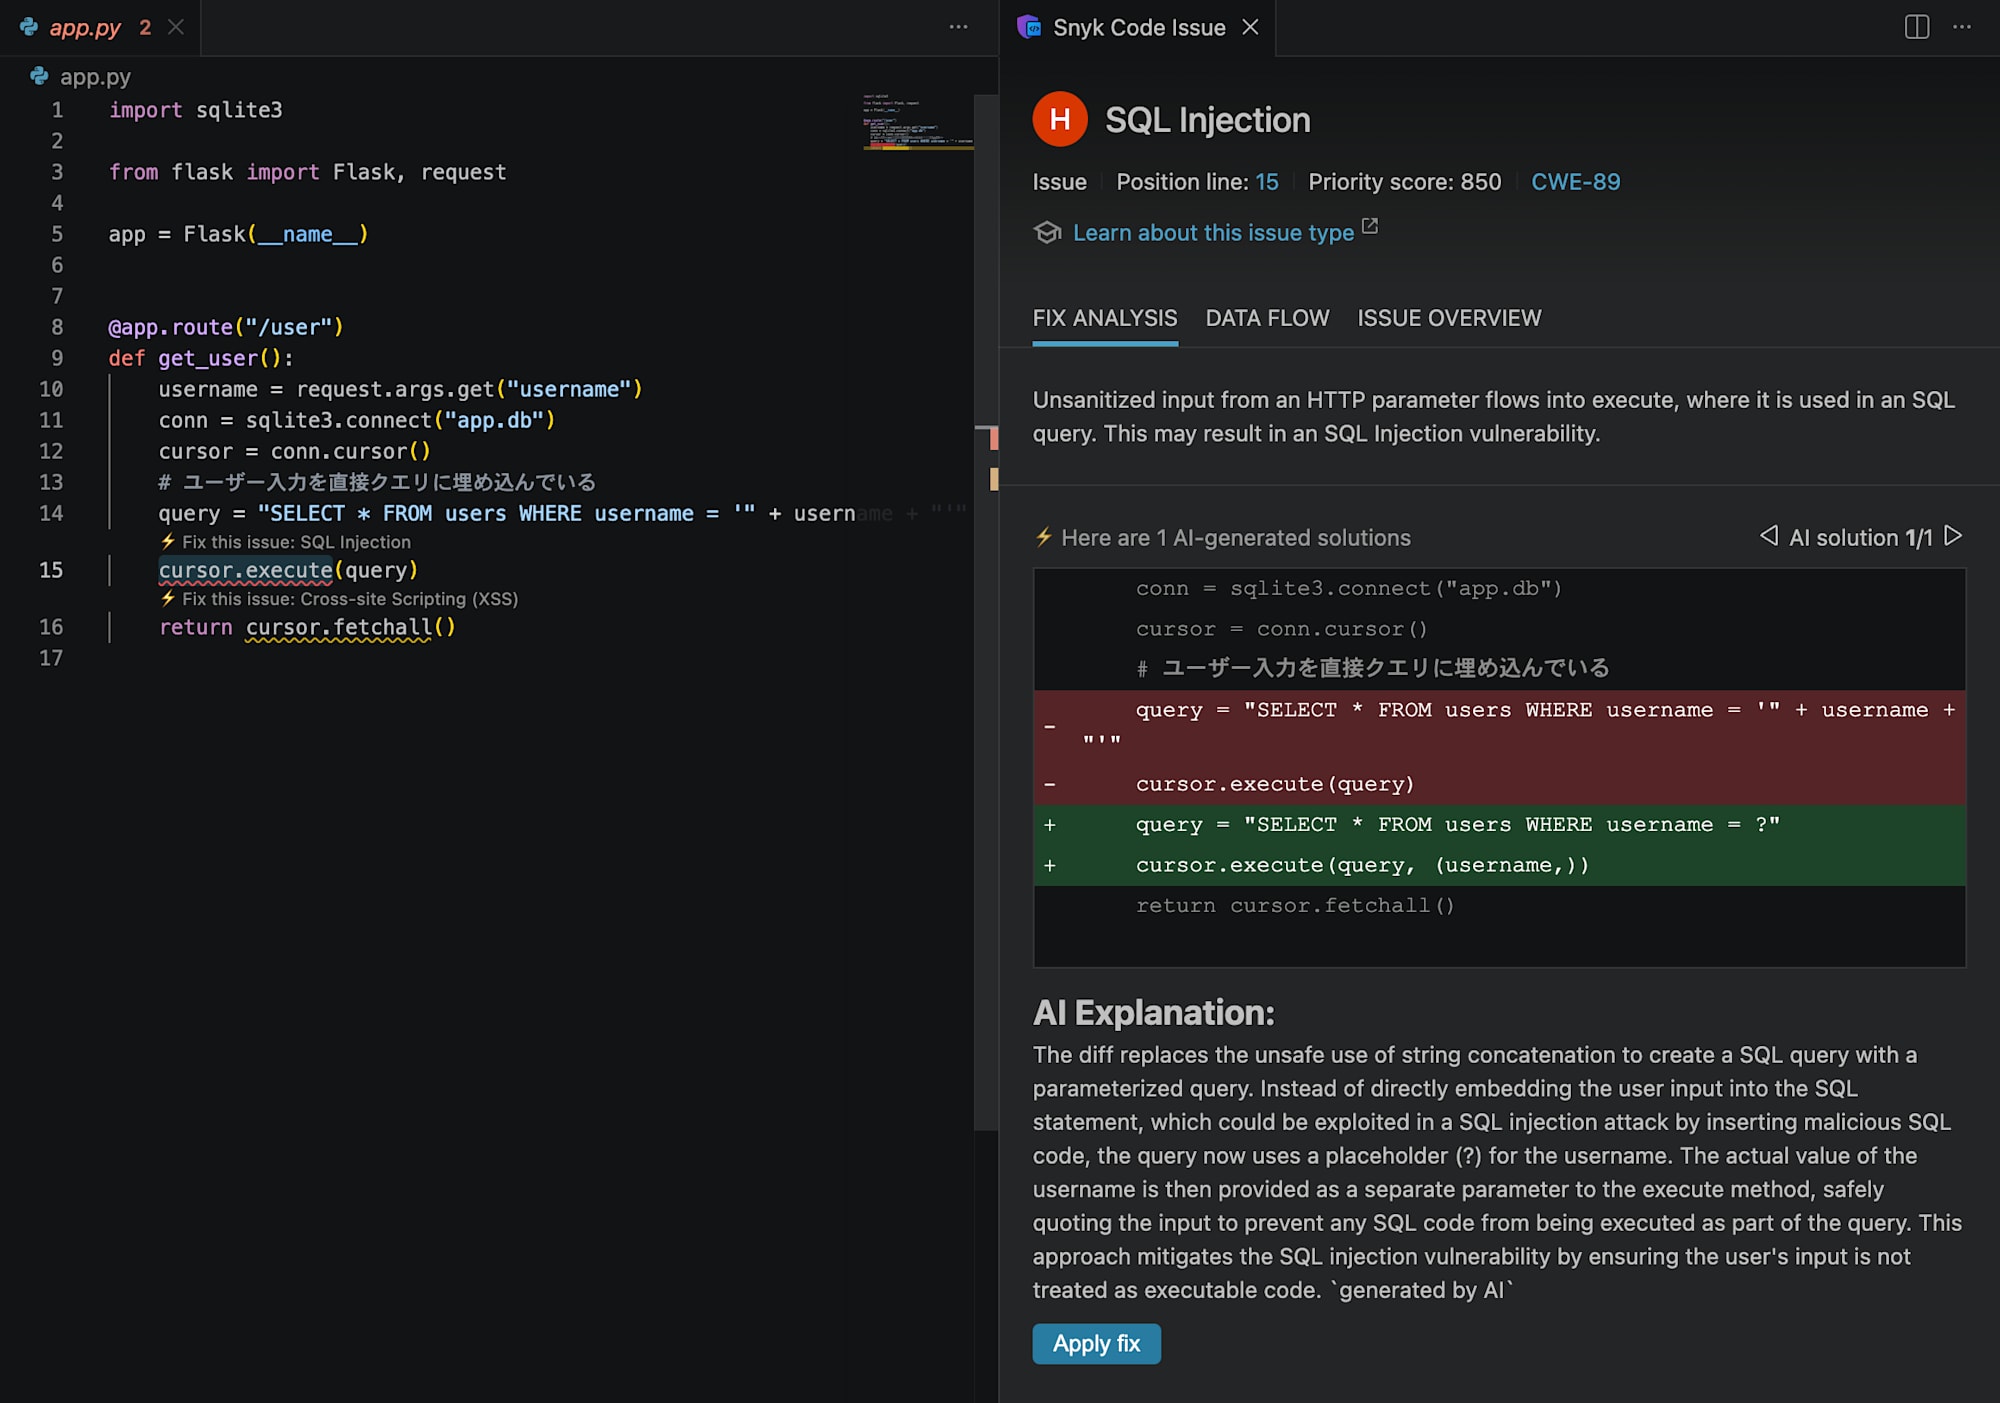Click the app.py breadcrumb label
Image resolution: width=2000 pixels, height=1403 pixels.
pos(95,77)
